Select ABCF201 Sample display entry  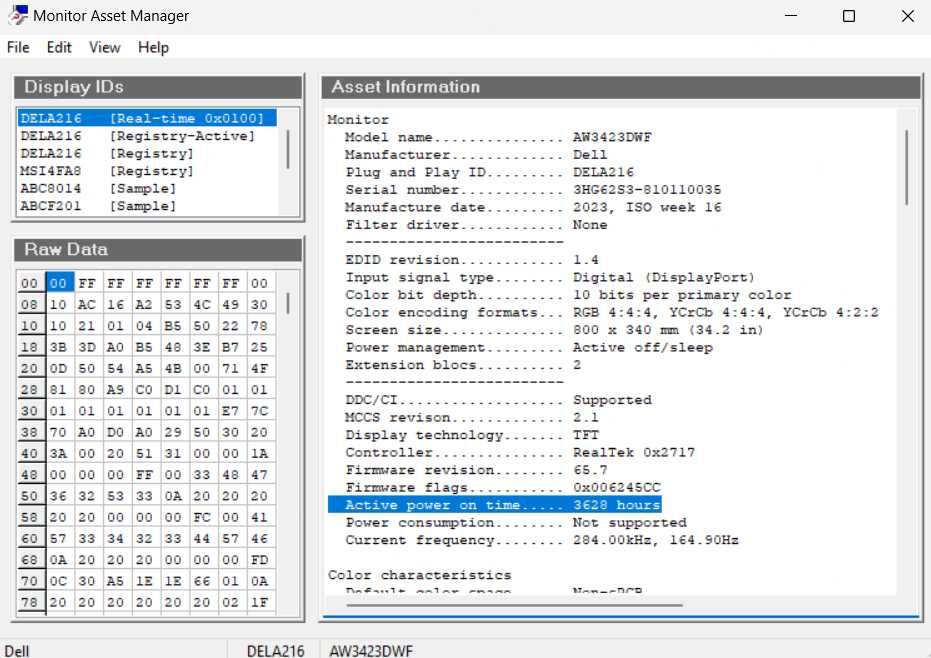tap(147, 206)
